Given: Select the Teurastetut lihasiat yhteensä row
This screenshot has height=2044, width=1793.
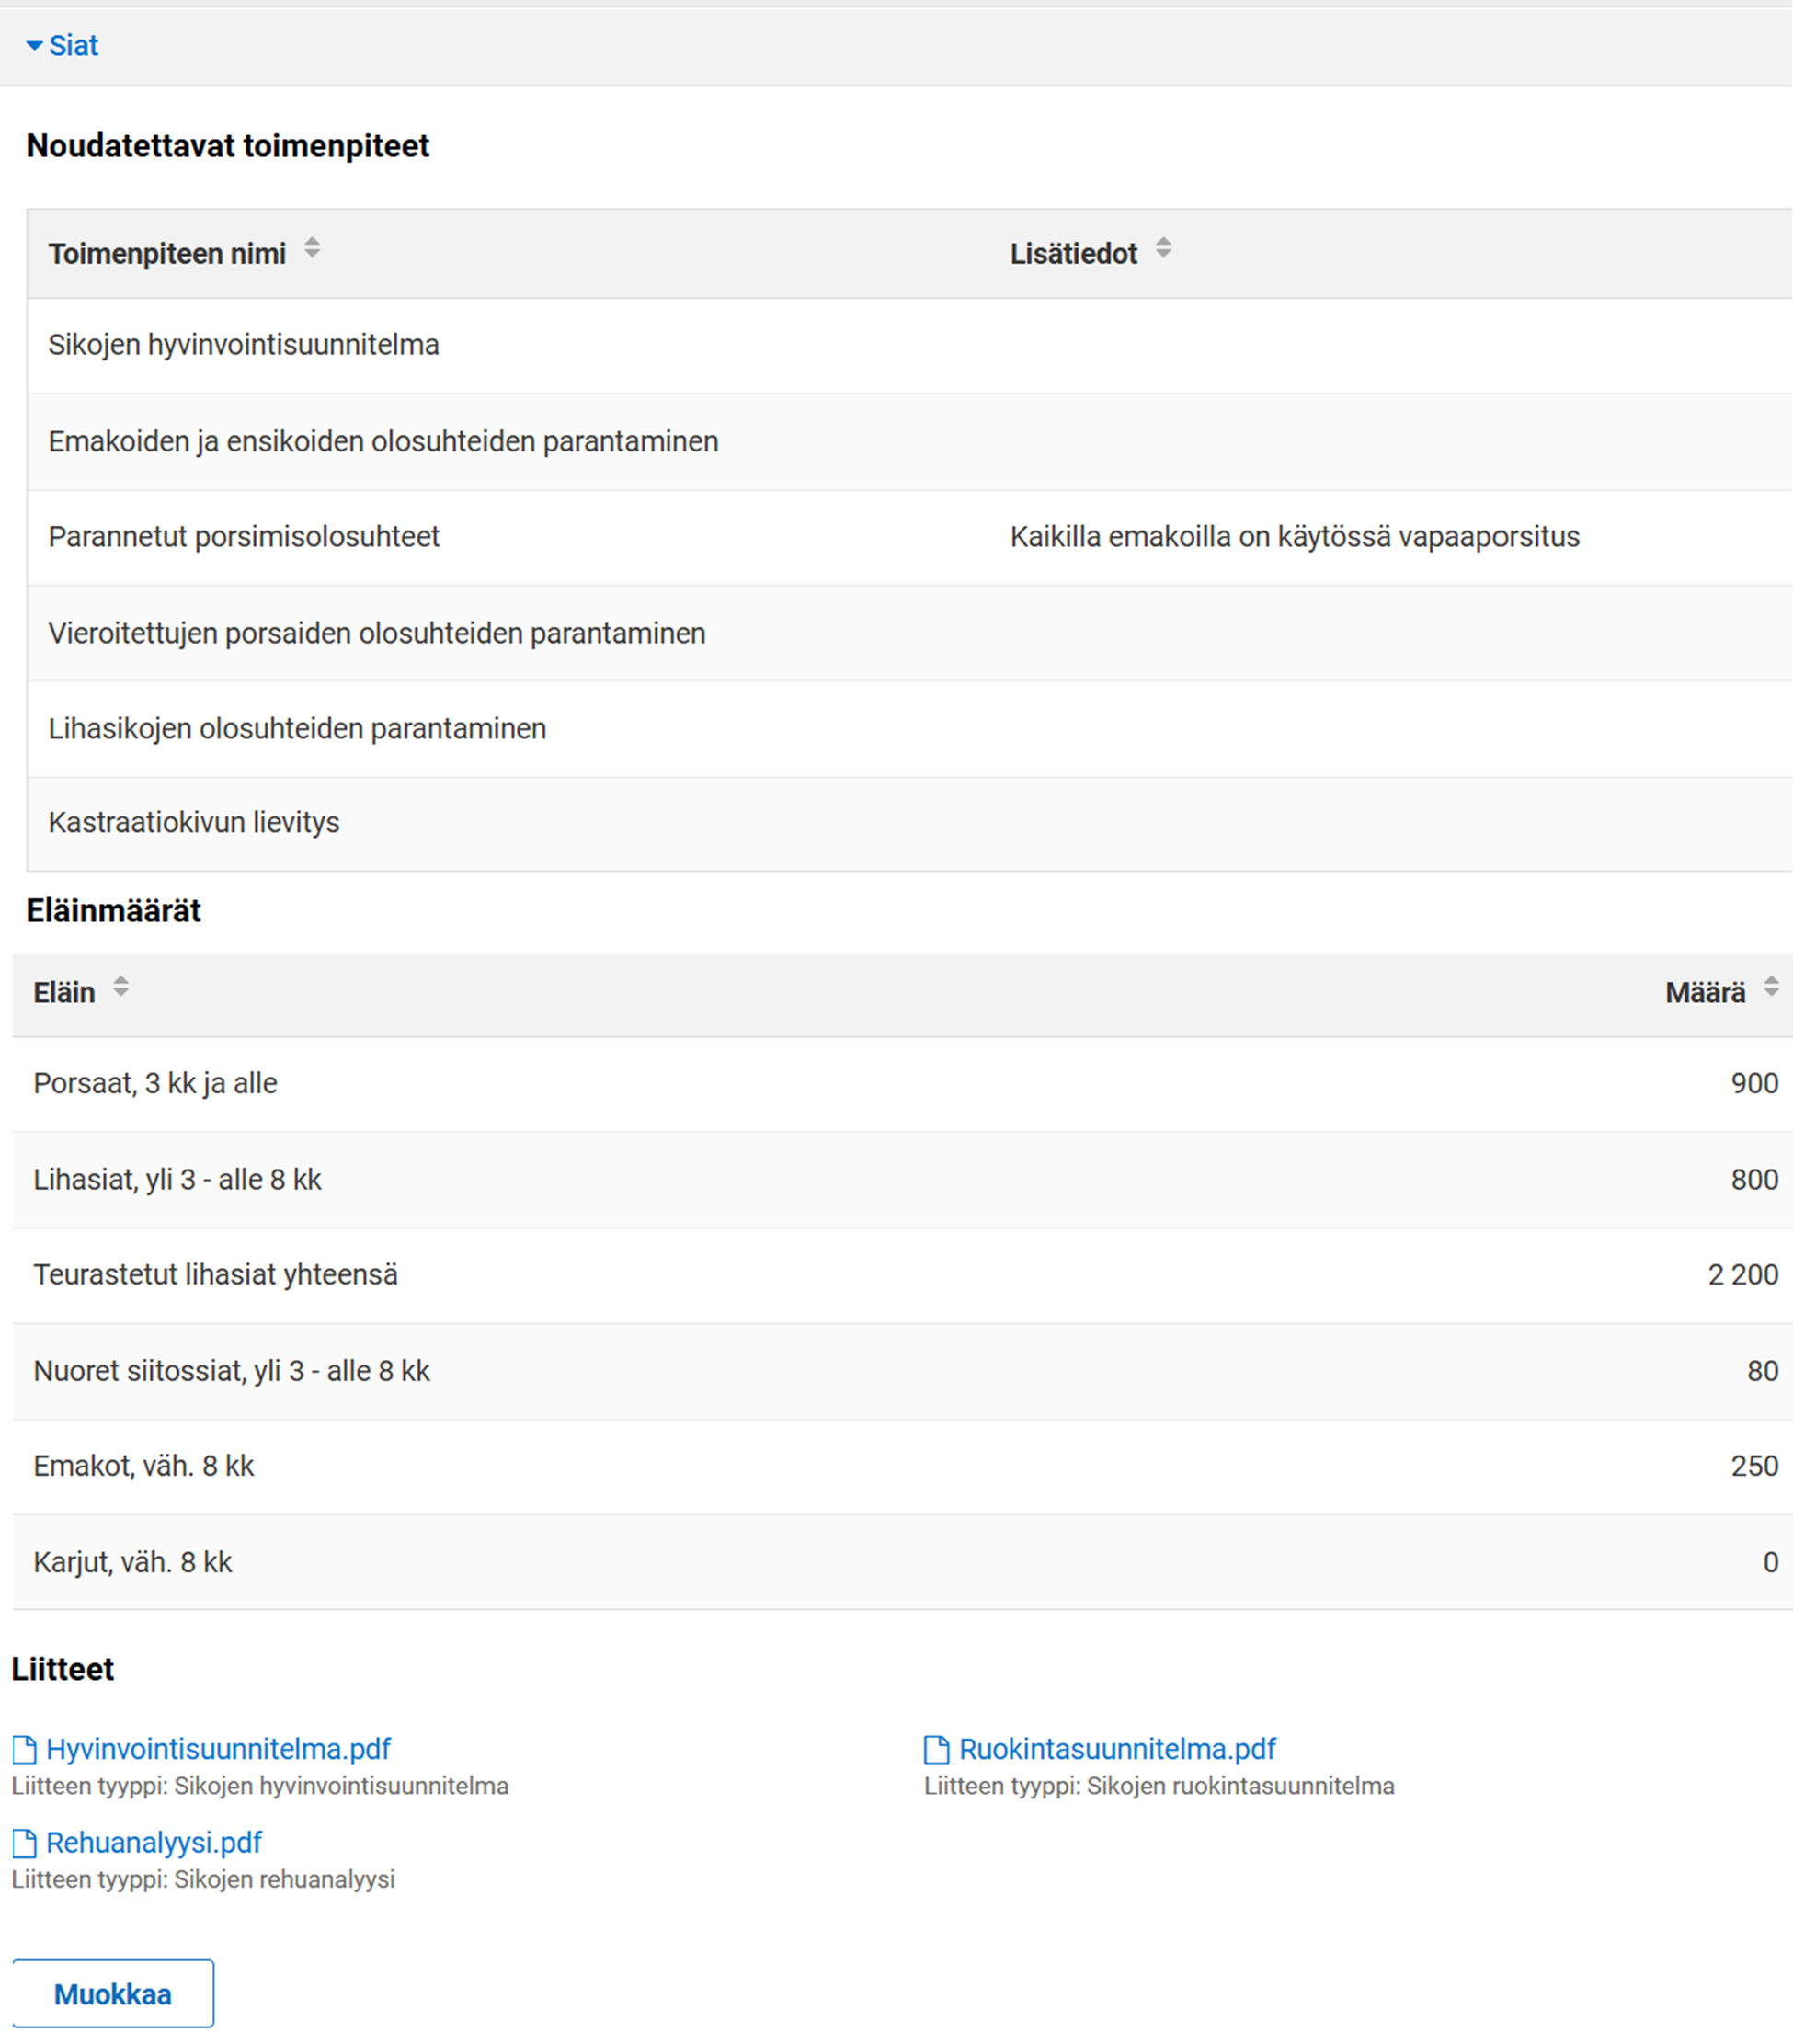Looking at the screenshot, I should tap(216, 1275).
